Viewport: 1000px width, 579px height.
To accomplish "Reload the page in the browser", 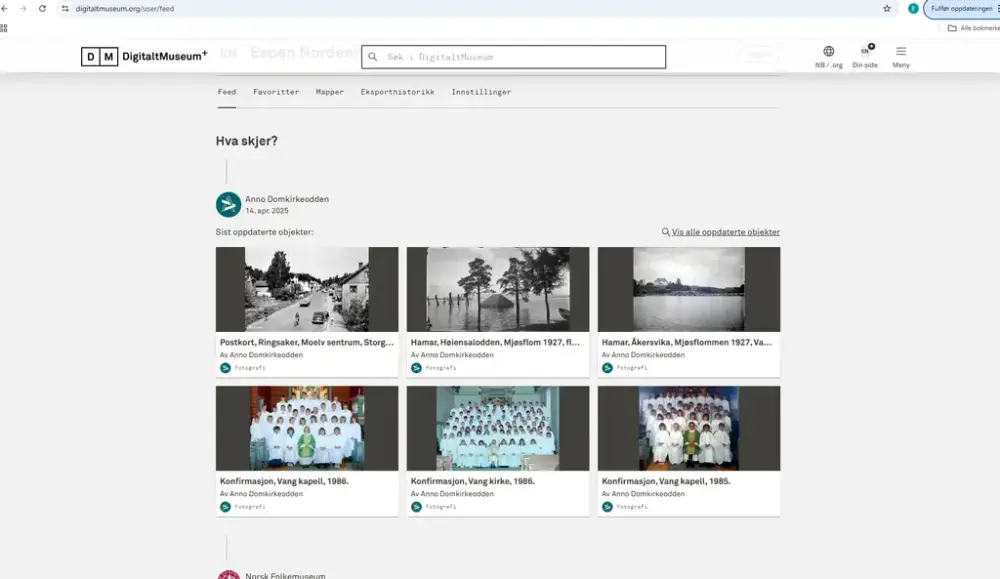I will (42, 8).
